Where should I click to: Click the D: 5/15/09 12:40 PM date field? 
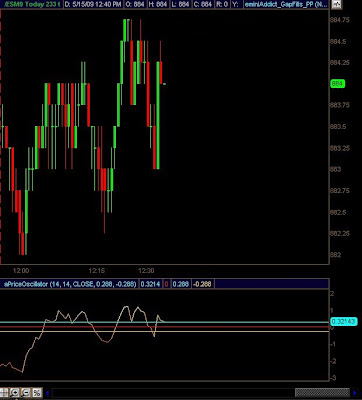coord(93,5)
